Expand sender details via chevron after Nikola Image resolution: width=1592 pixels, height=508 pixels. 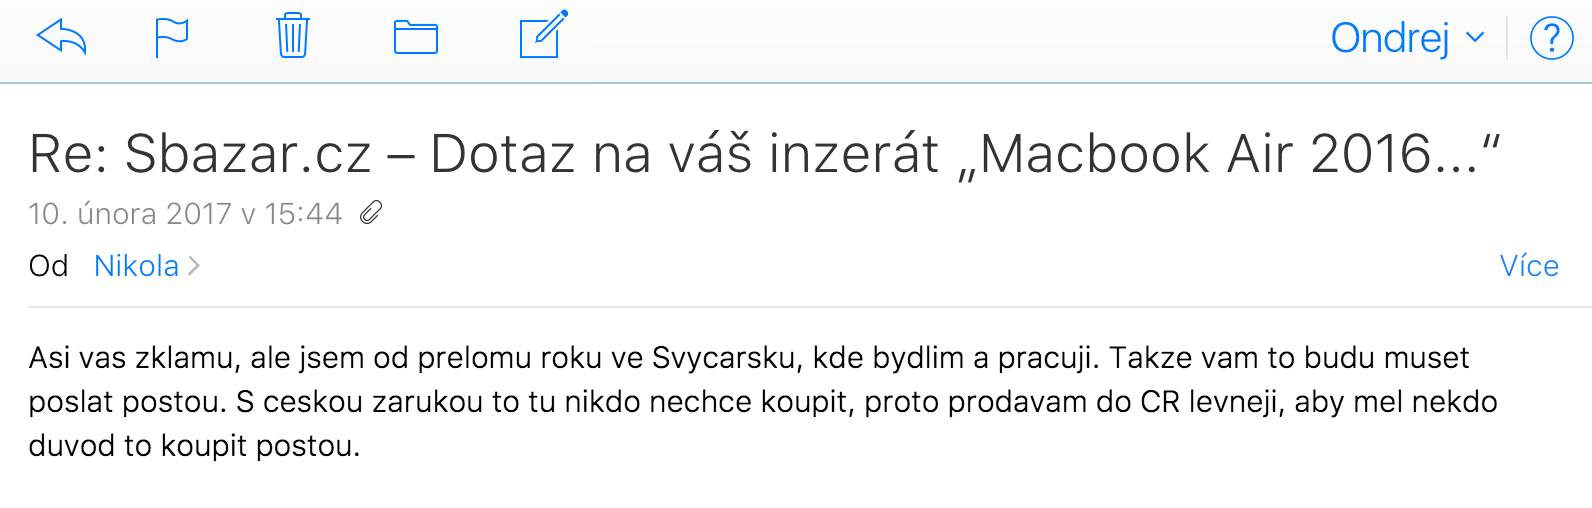click(194, 266)
